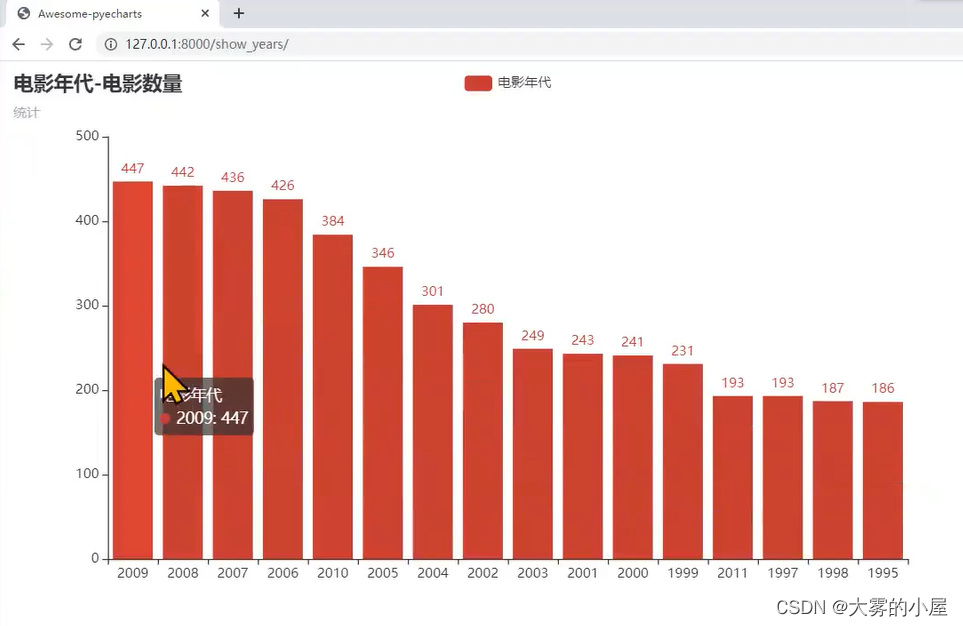963x626 pixels.
Task: Click the x-axis label 2006
Action: 283,573
